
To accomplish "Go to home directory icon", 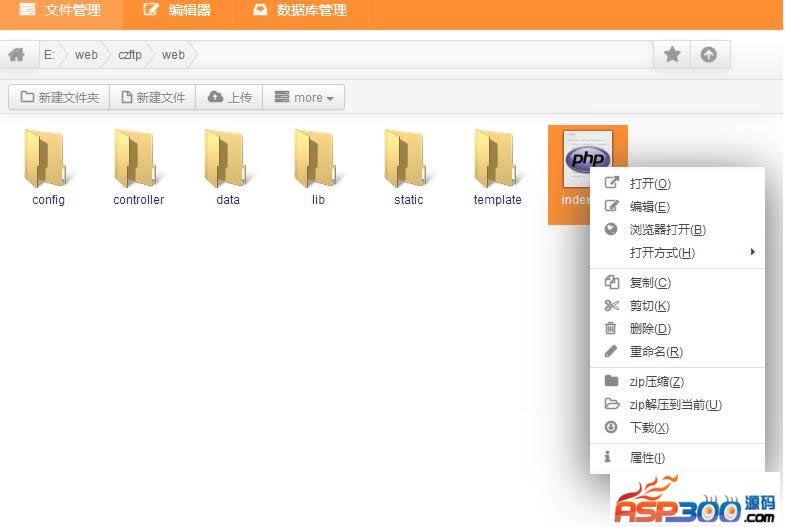I will [17, 55].
